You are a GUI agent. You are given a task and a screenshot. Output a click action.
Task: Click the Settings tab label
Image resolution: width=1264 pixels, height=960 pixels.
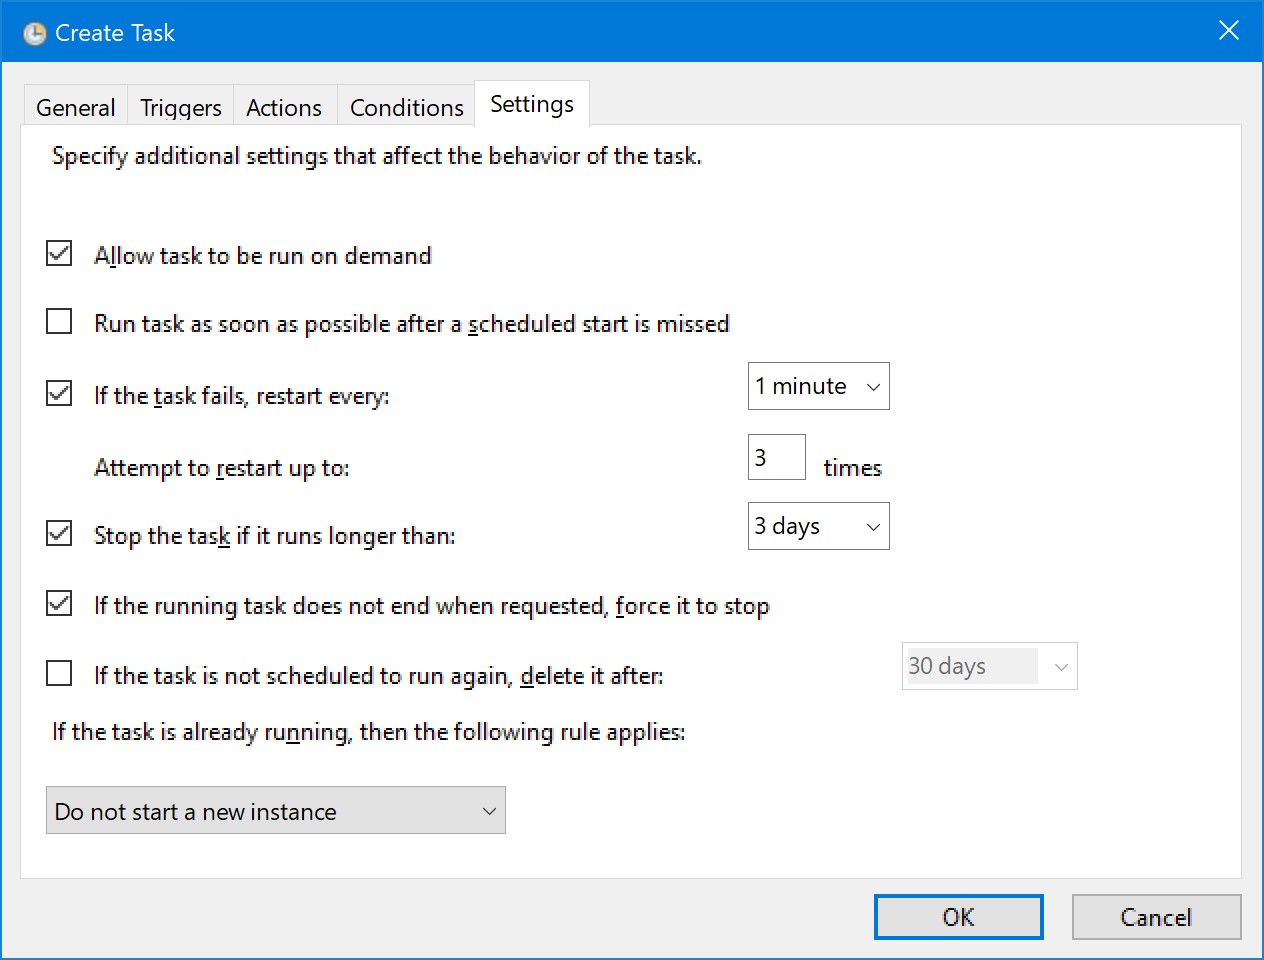coord(532,104)
